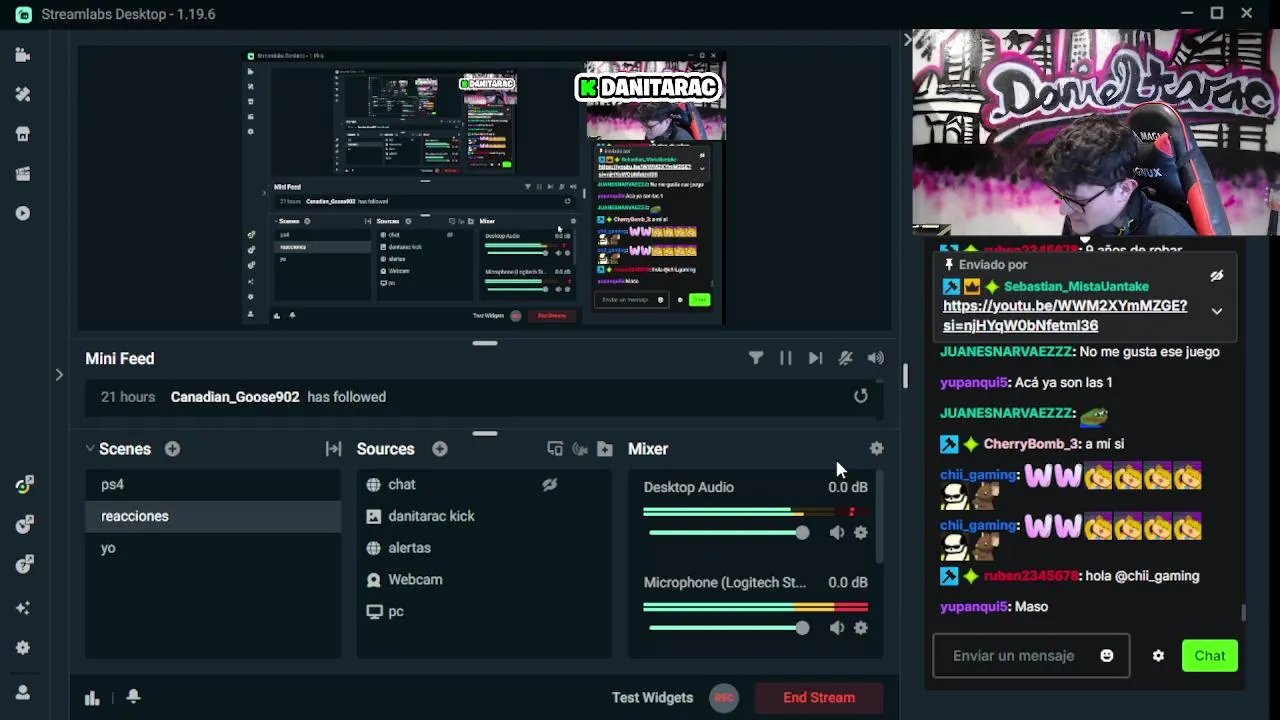Expand the pinned message chevron
1280x720 pixels.
click(1217, 311)
